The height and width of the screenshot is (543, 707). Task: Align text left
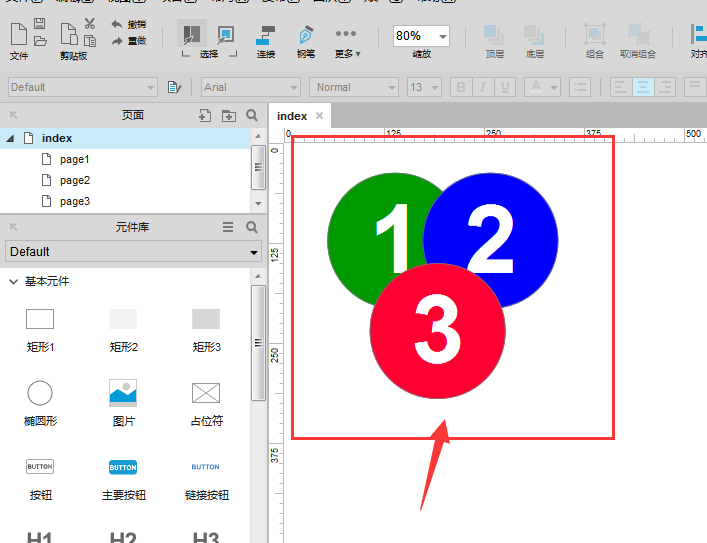click(x=621, y=87)
